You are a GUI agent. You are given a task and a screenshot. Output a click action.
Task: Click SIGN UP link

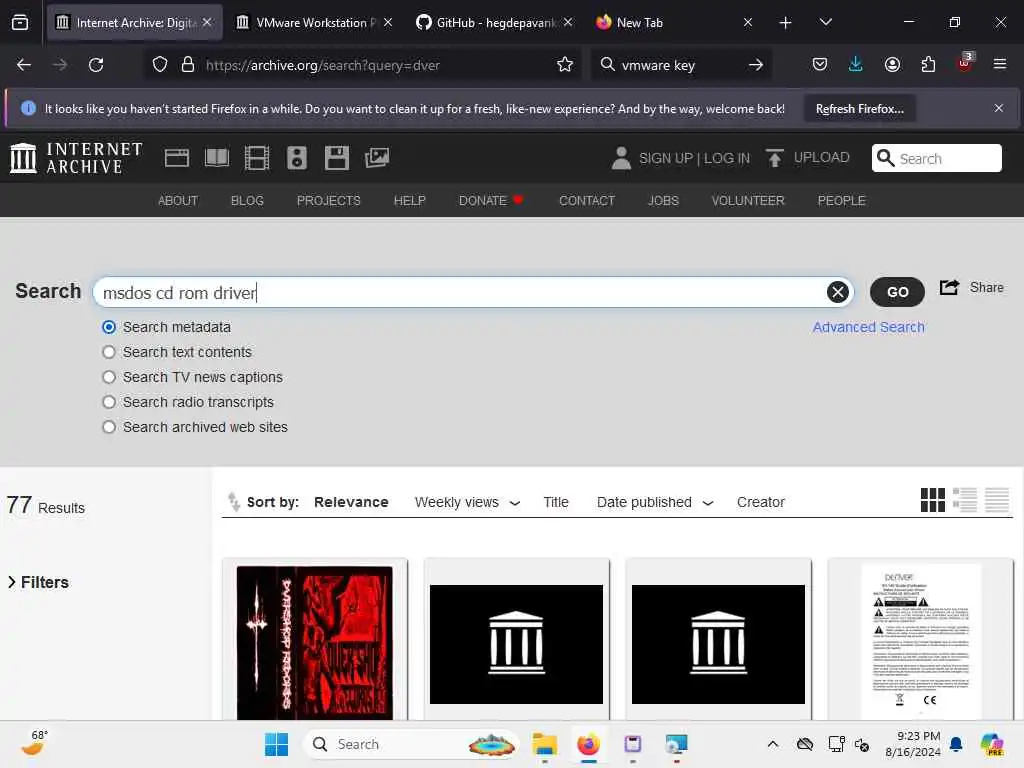665,158
